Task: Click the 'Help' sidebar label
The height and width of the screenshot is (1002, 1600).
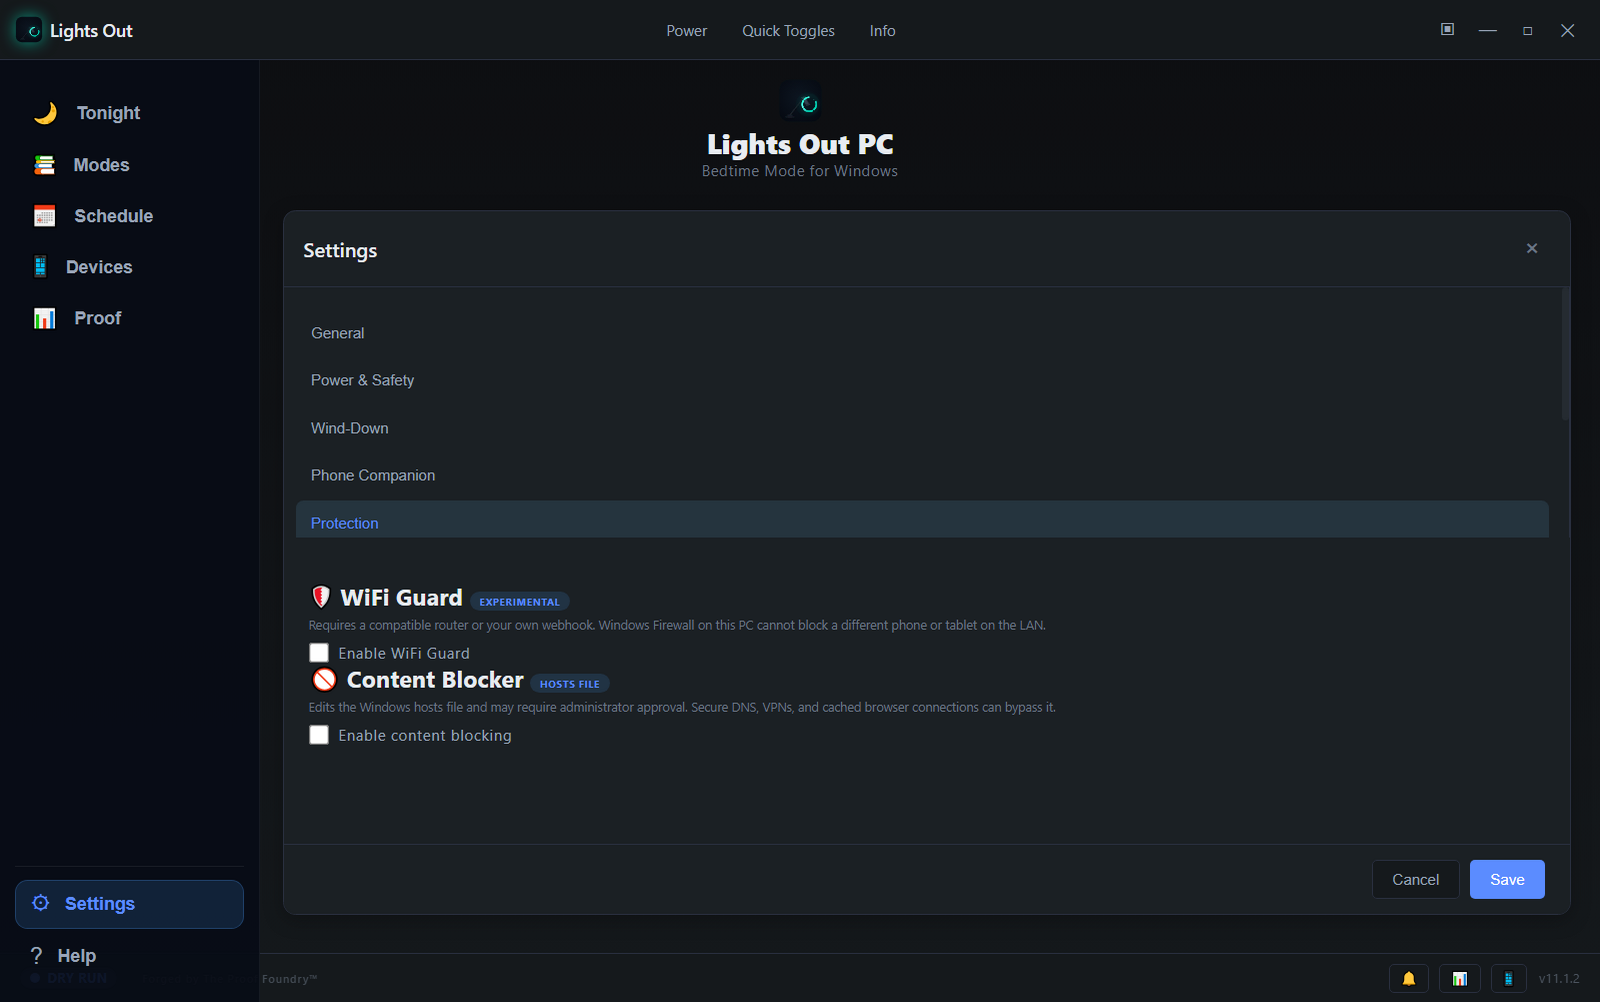Action: pos(77,955)
